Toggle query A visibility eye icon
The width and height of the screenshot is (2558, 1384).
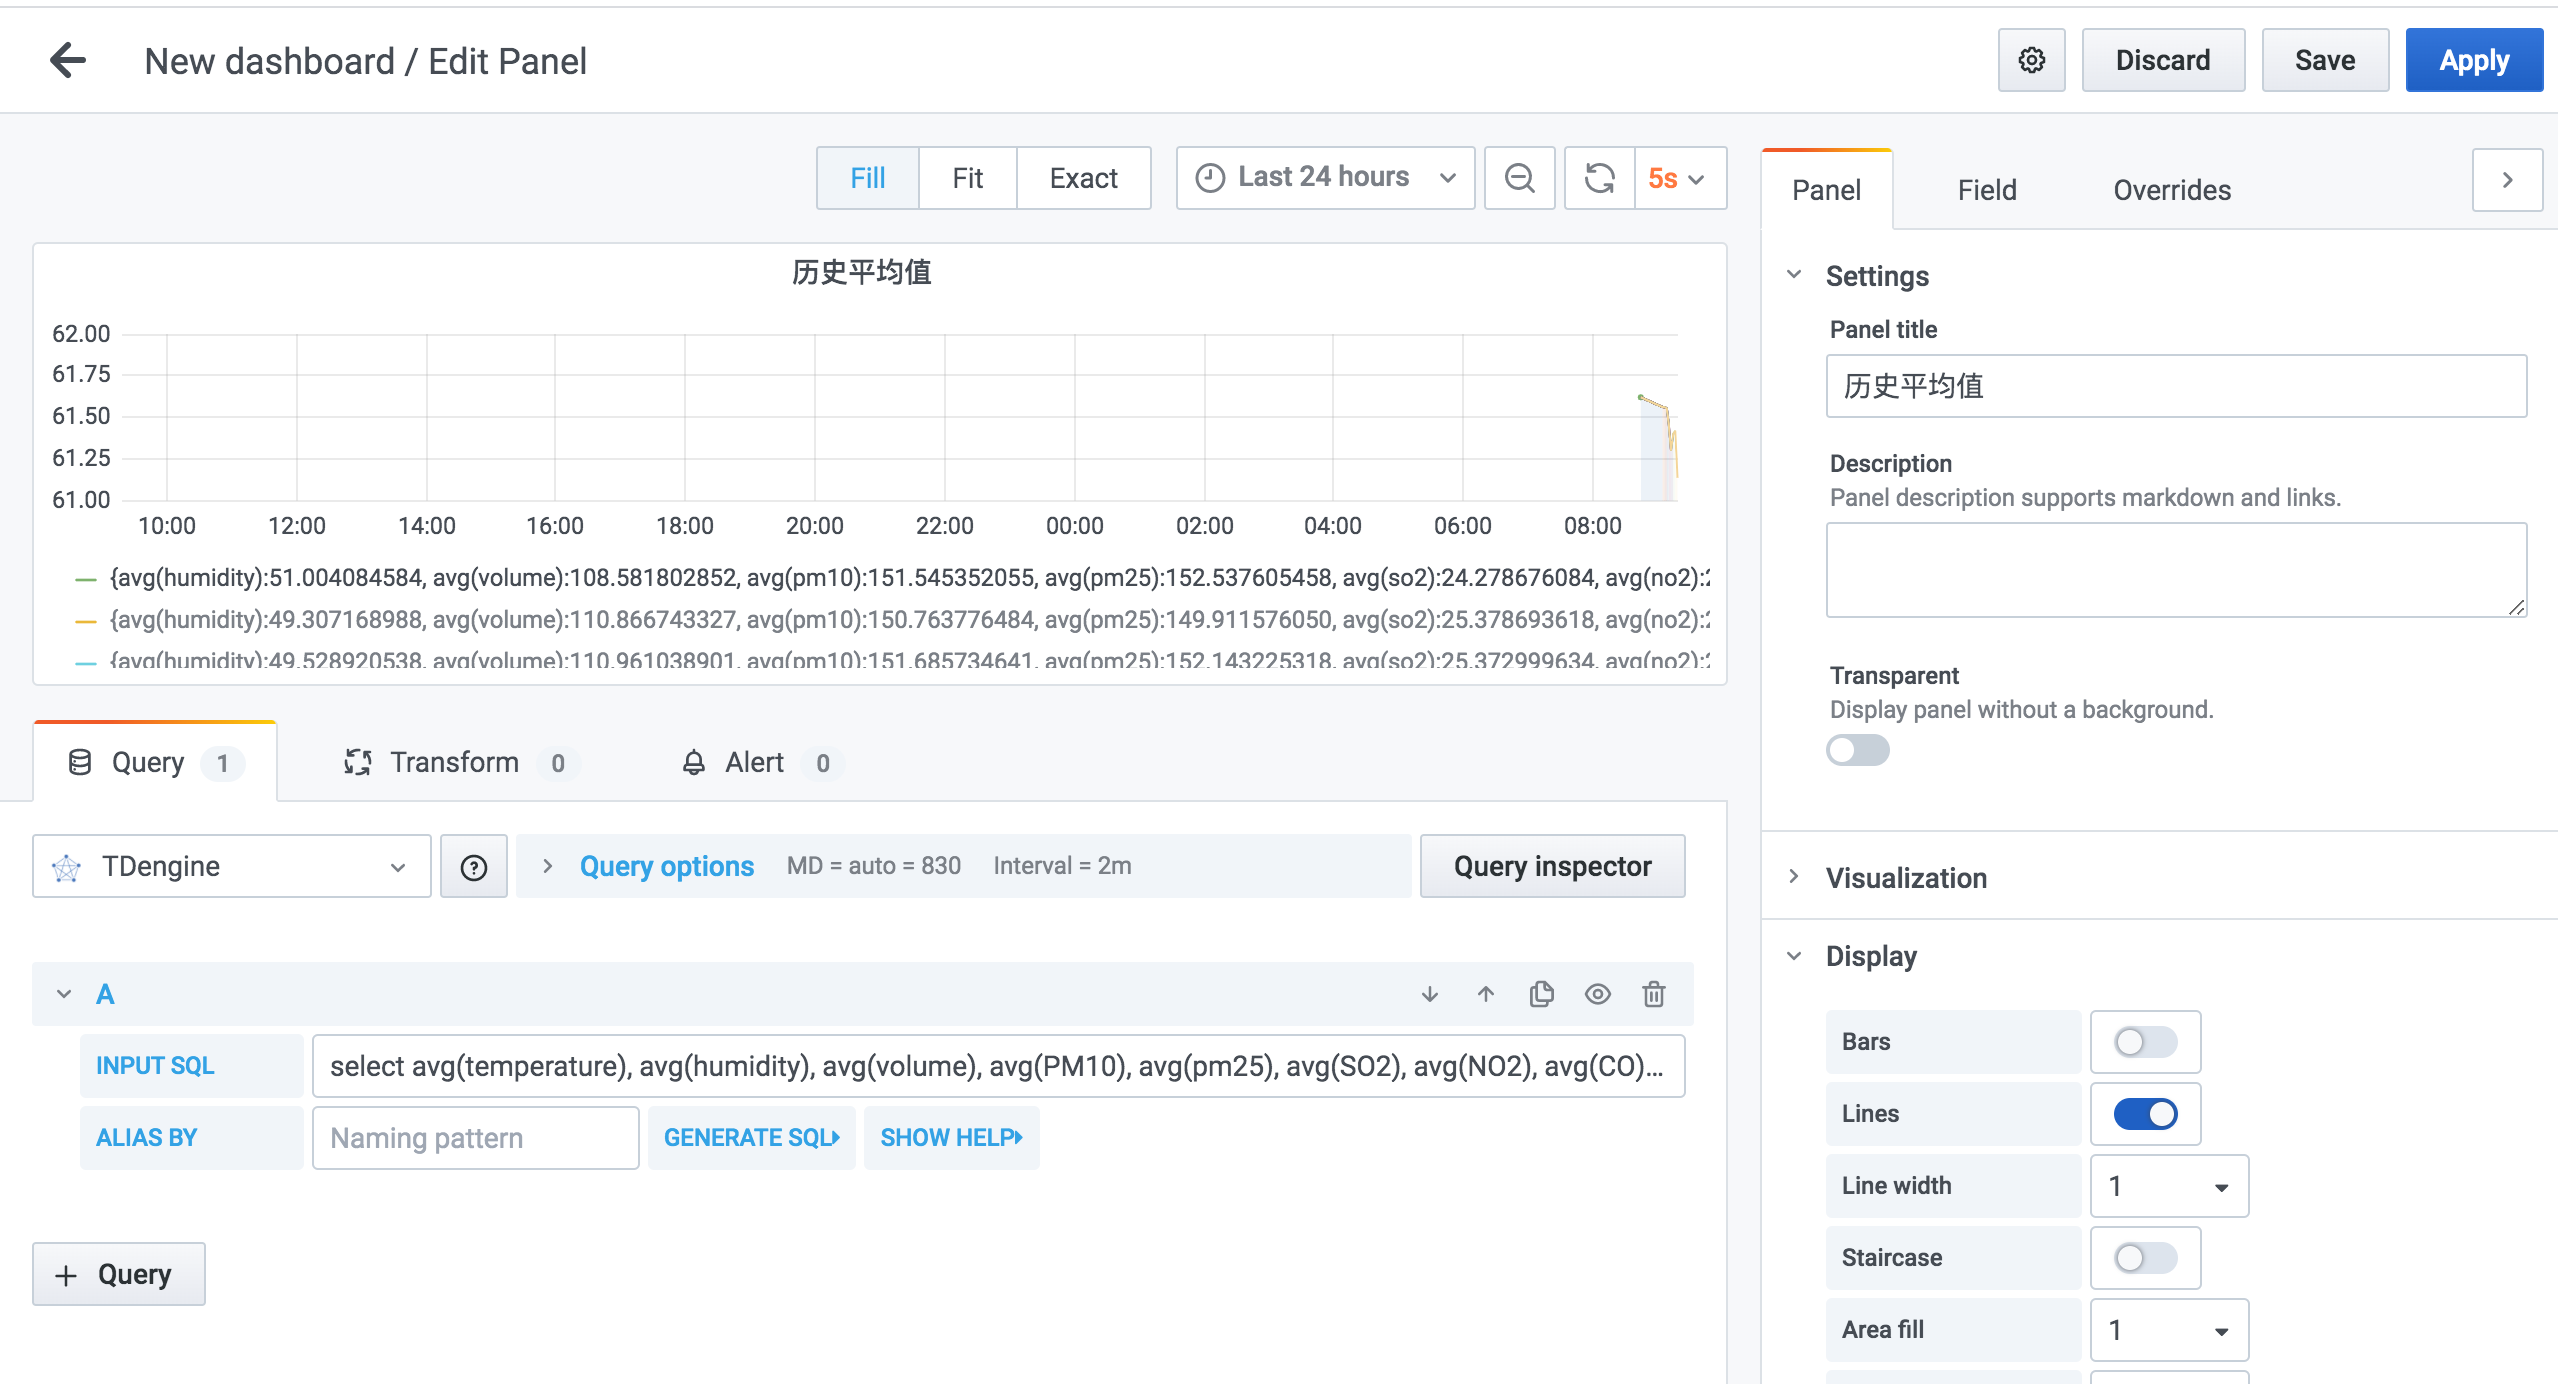pos(1598,994)
